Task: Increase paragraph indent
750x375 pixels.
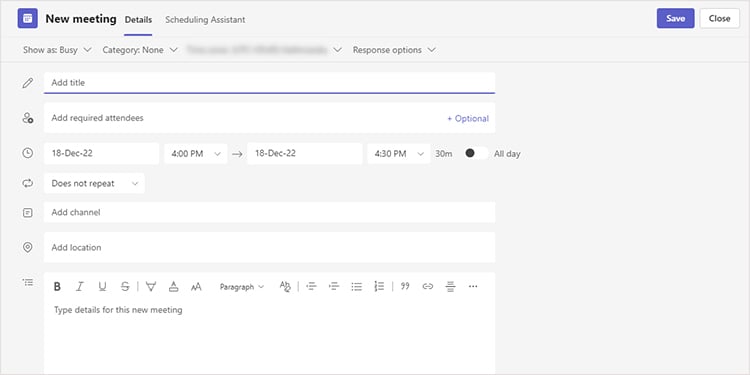Action: pyautogui.click(x=334, y=287)
